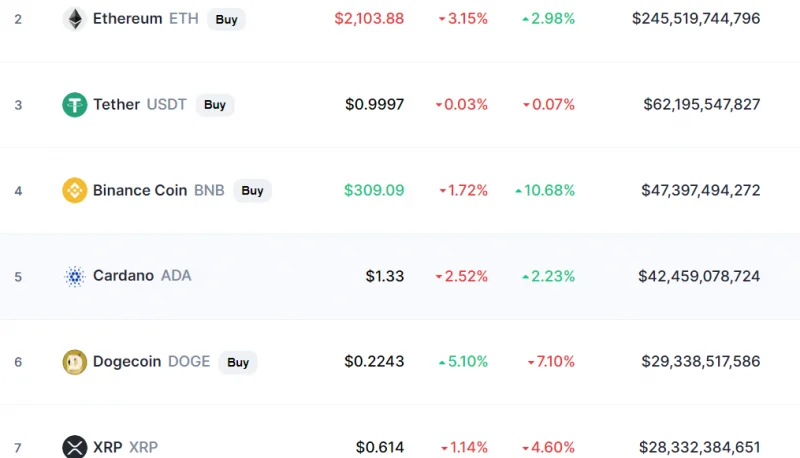Click the Buy button beside Tether USDT
The height and width of the screenshot is (458, 800).
coord(215,105)
